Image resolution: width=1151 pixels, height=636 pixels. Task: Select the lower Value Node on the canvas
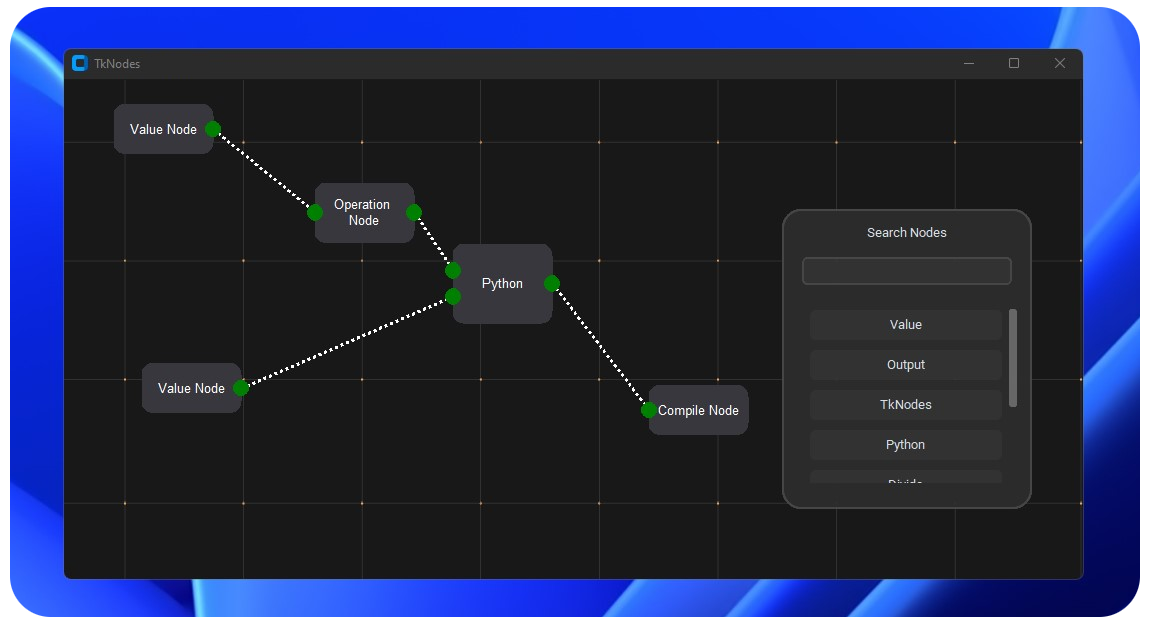192,388
